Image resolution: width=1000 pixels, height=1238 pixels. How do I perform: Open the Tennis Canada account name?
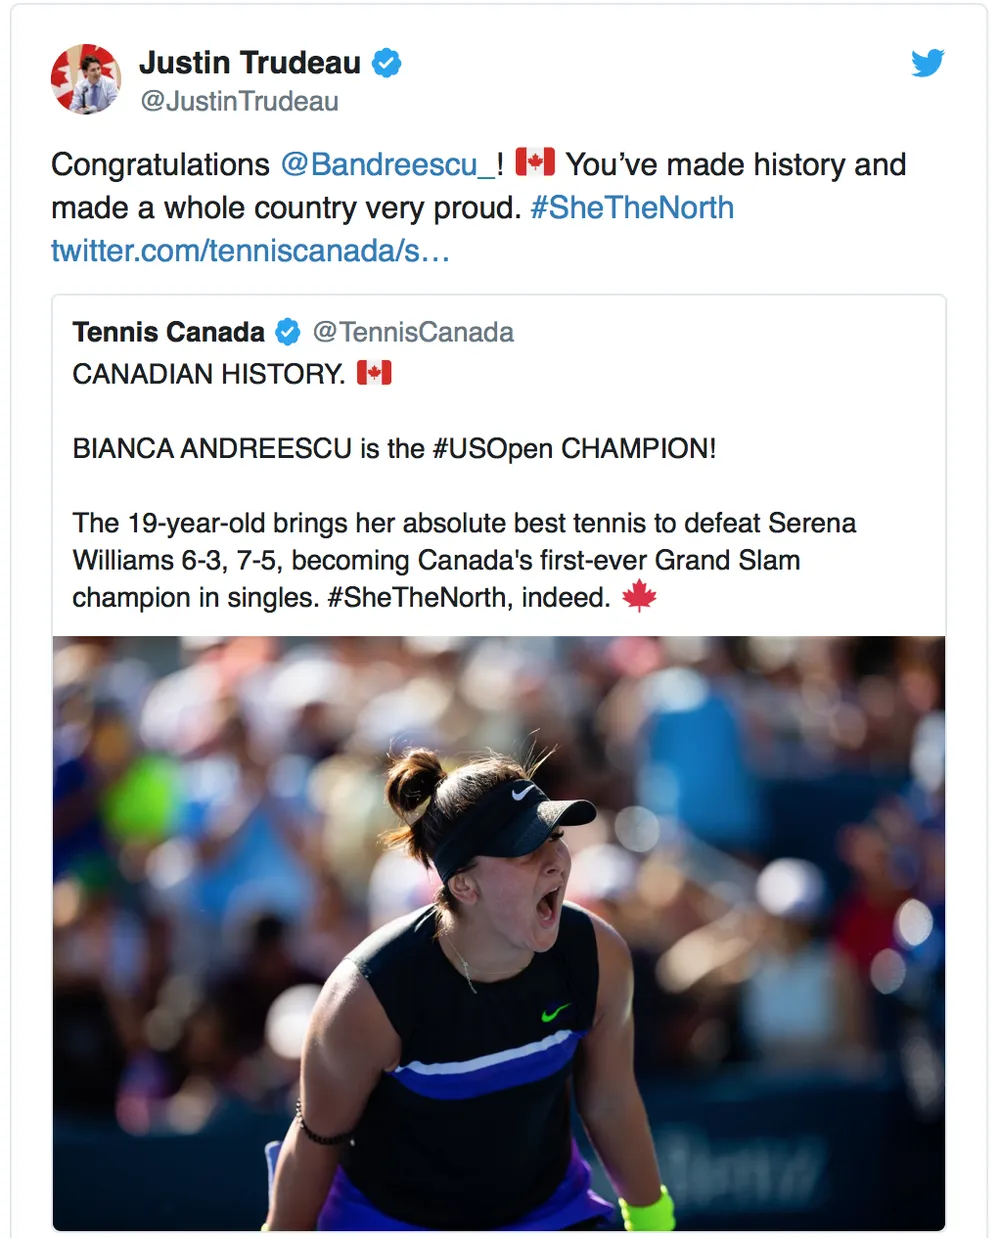tap(169, 332)
